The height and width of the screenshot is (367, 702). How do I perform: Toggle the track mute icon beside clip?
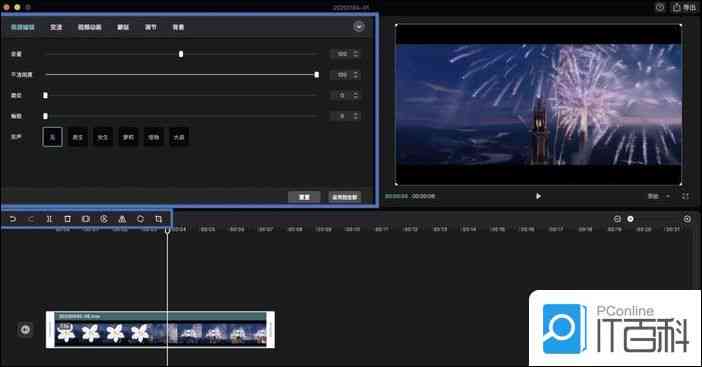25,330
